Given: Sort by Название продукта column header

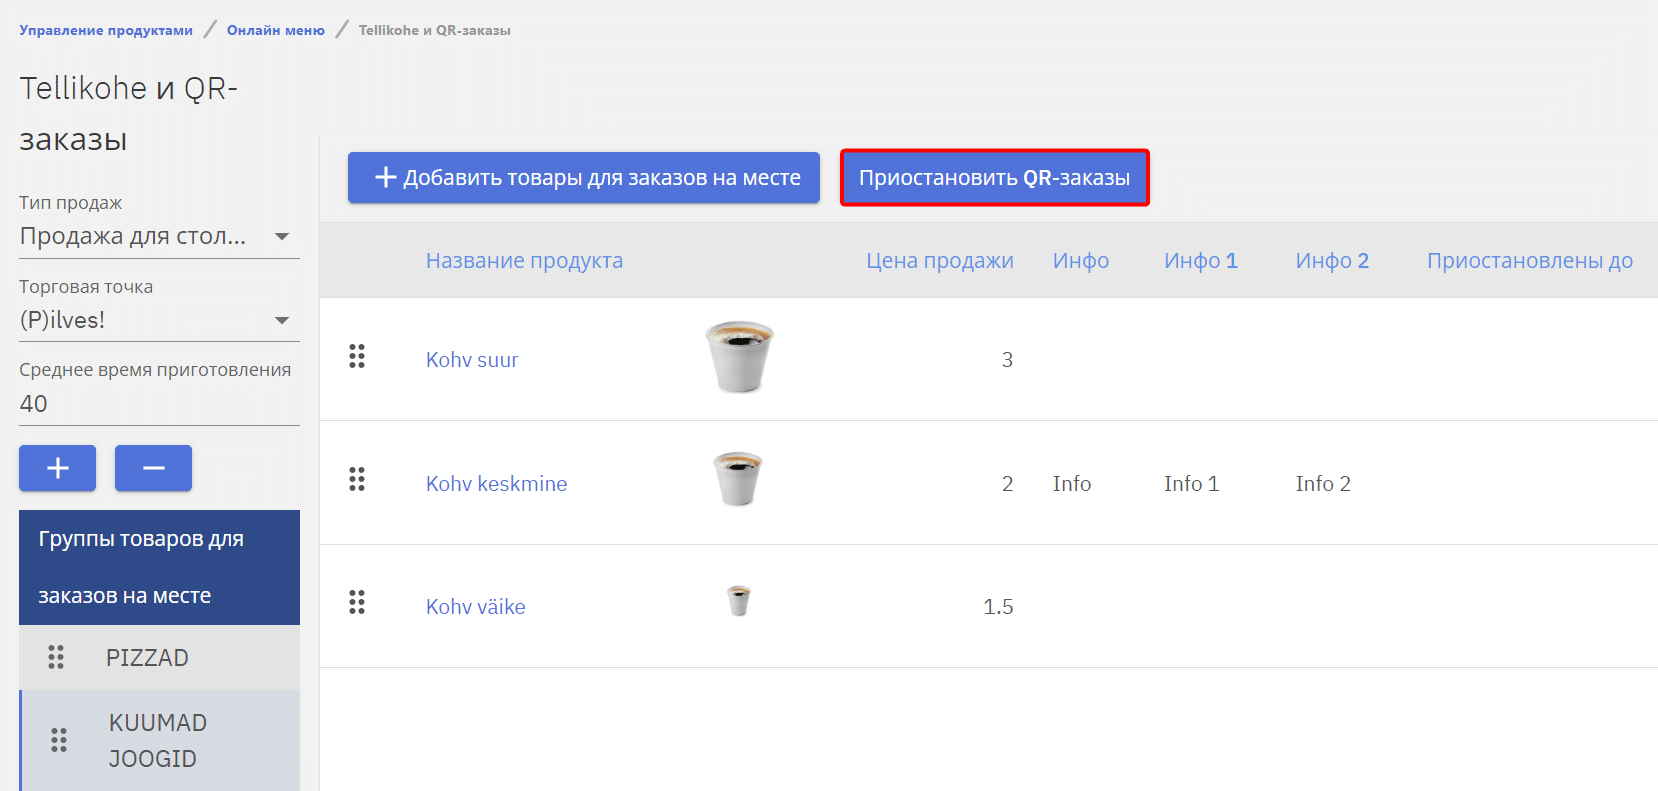Looking at the screenshot, I should coord(524,261).
